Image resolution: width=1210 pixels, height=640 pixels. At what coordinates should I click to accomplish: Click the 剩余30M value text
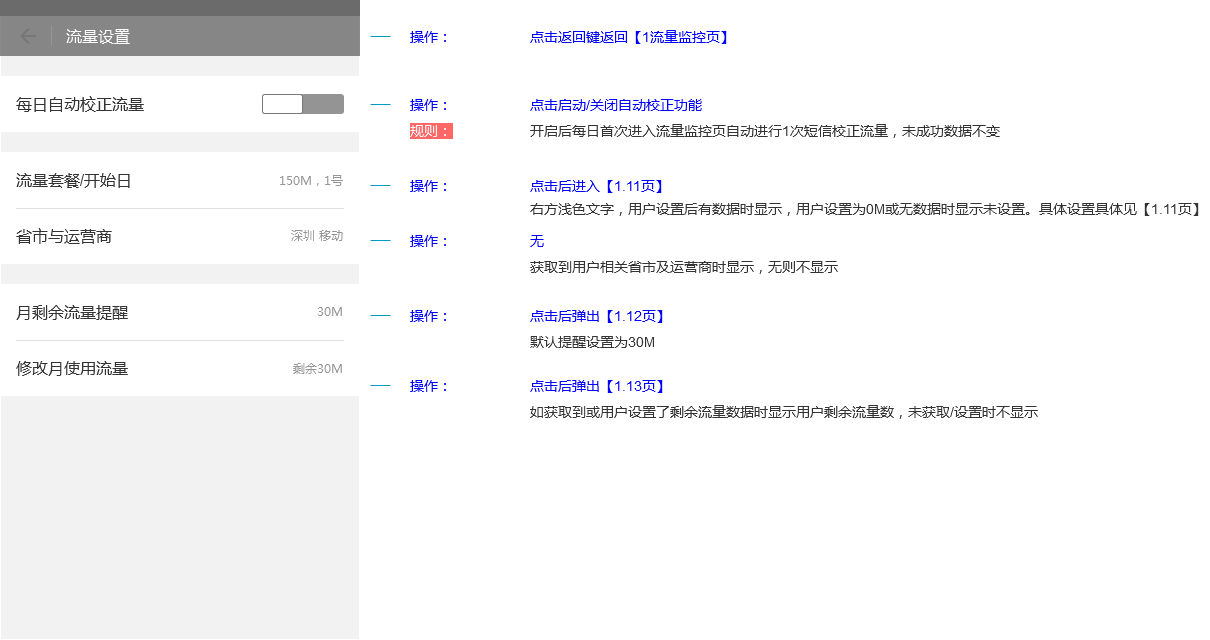click(x=318, y=369)
